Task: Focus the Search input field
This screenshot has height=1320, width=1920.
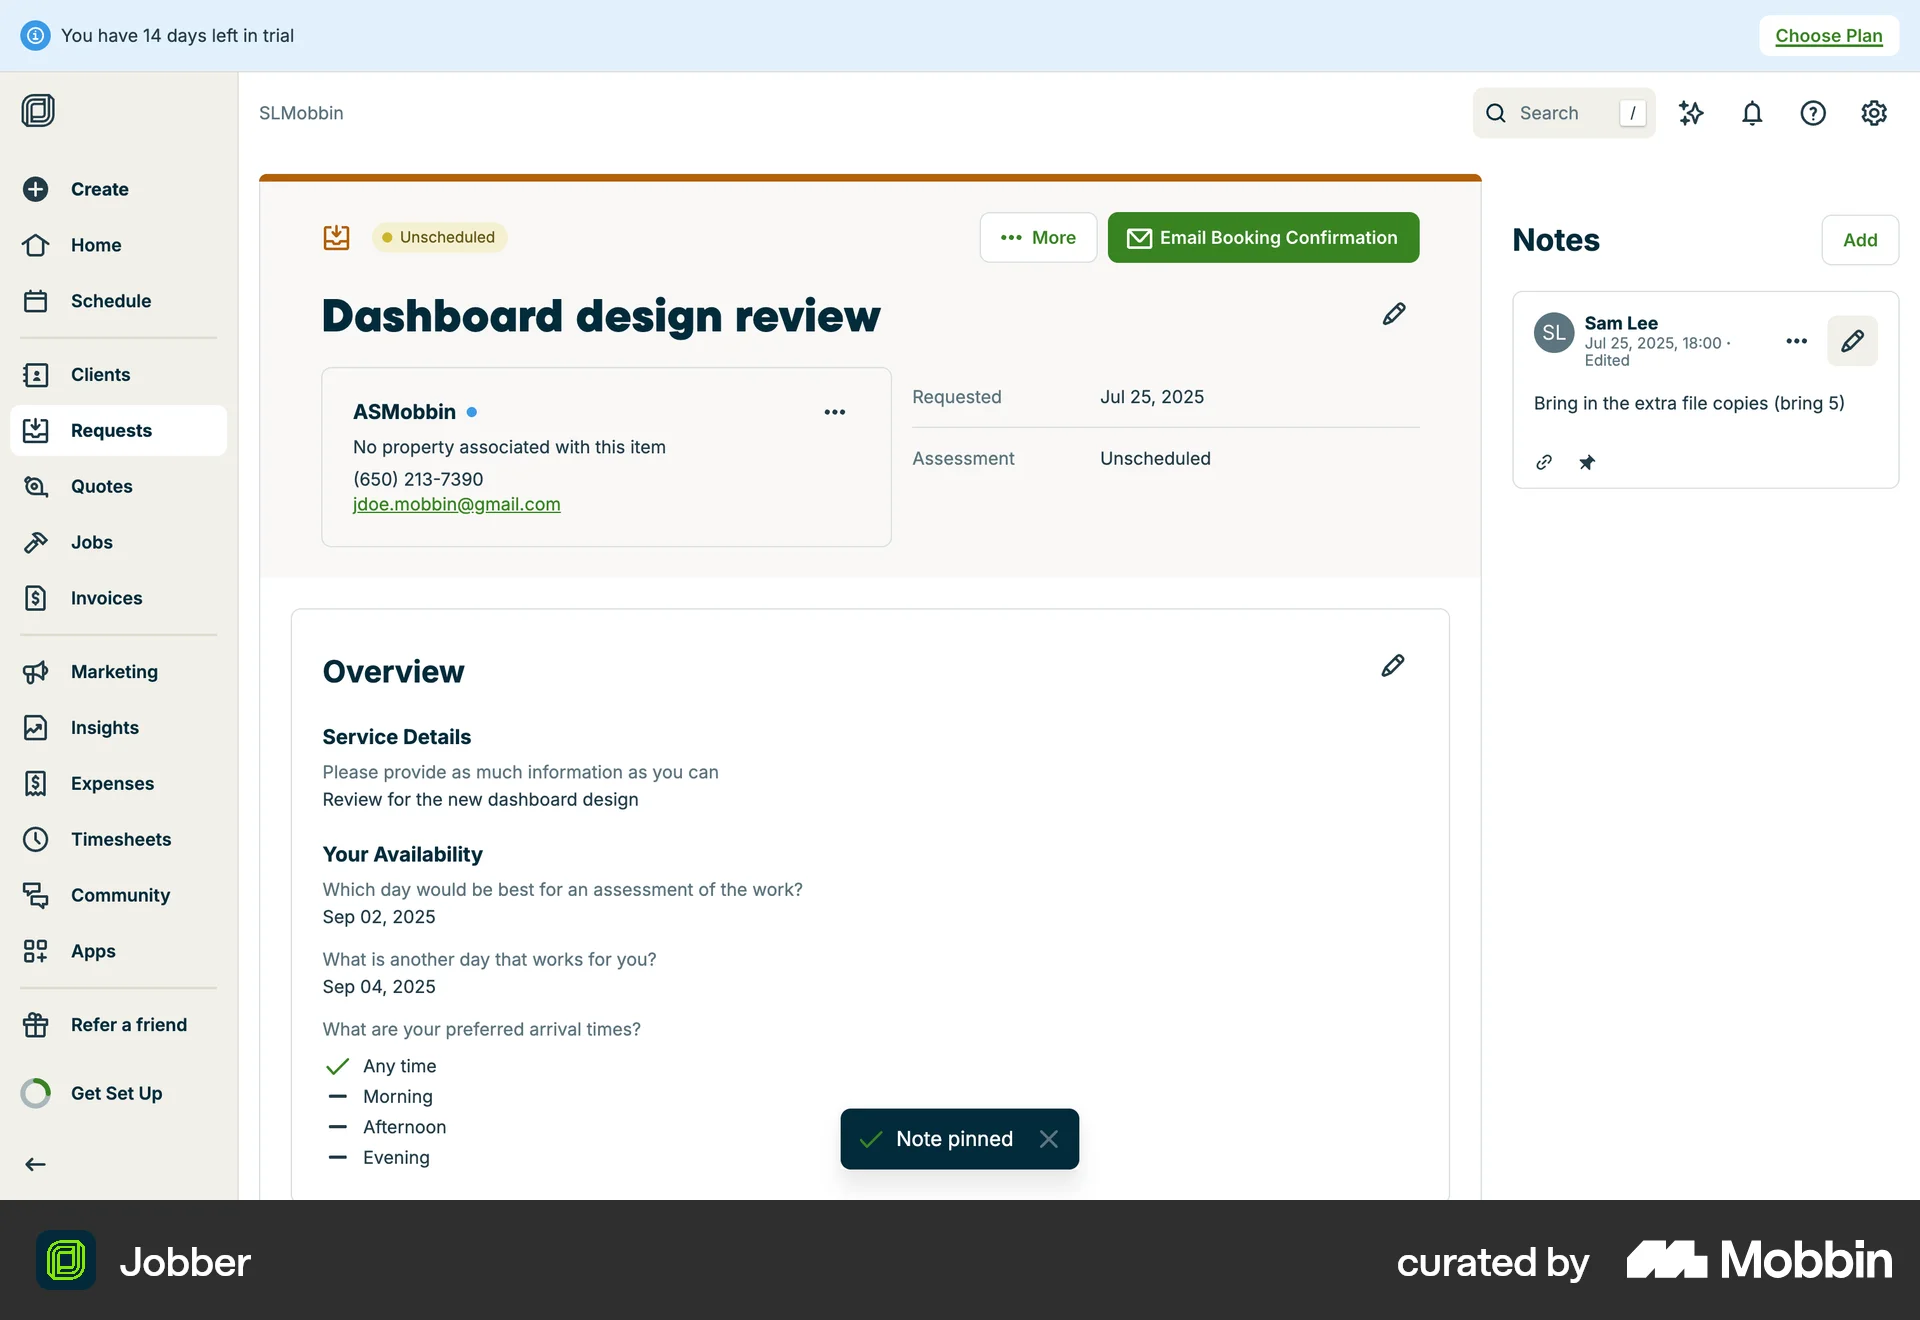Action: pyautogui.click(x=1560, y=113)
